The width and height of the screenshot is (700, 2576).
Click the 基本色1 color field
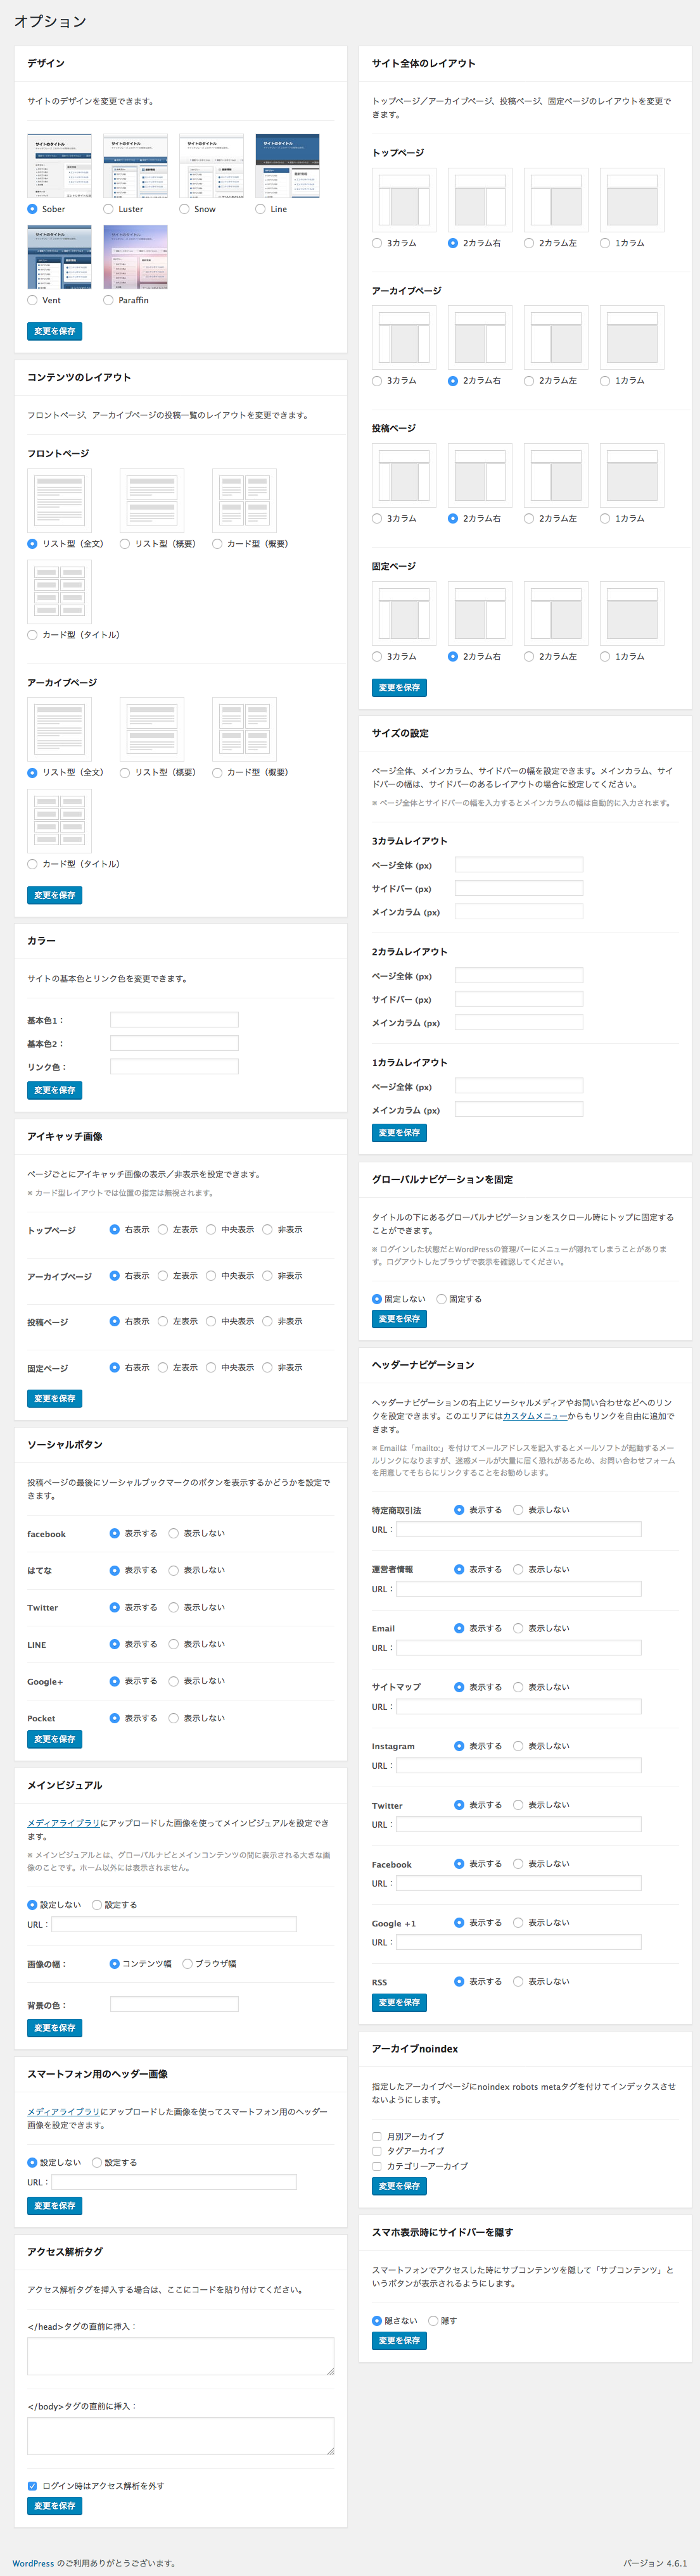point(174,1020)
